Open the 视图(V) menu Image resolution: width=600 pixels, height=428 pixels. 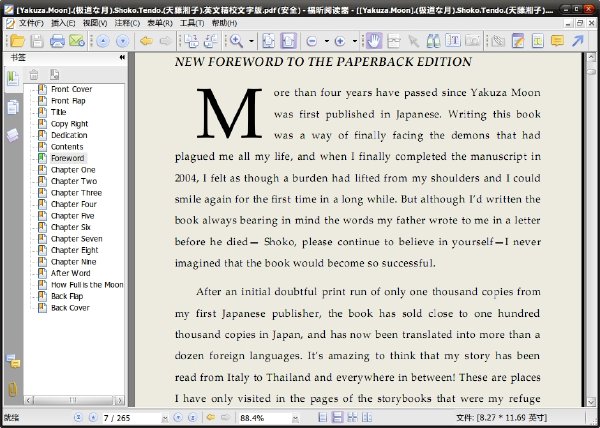coord(95,23)
